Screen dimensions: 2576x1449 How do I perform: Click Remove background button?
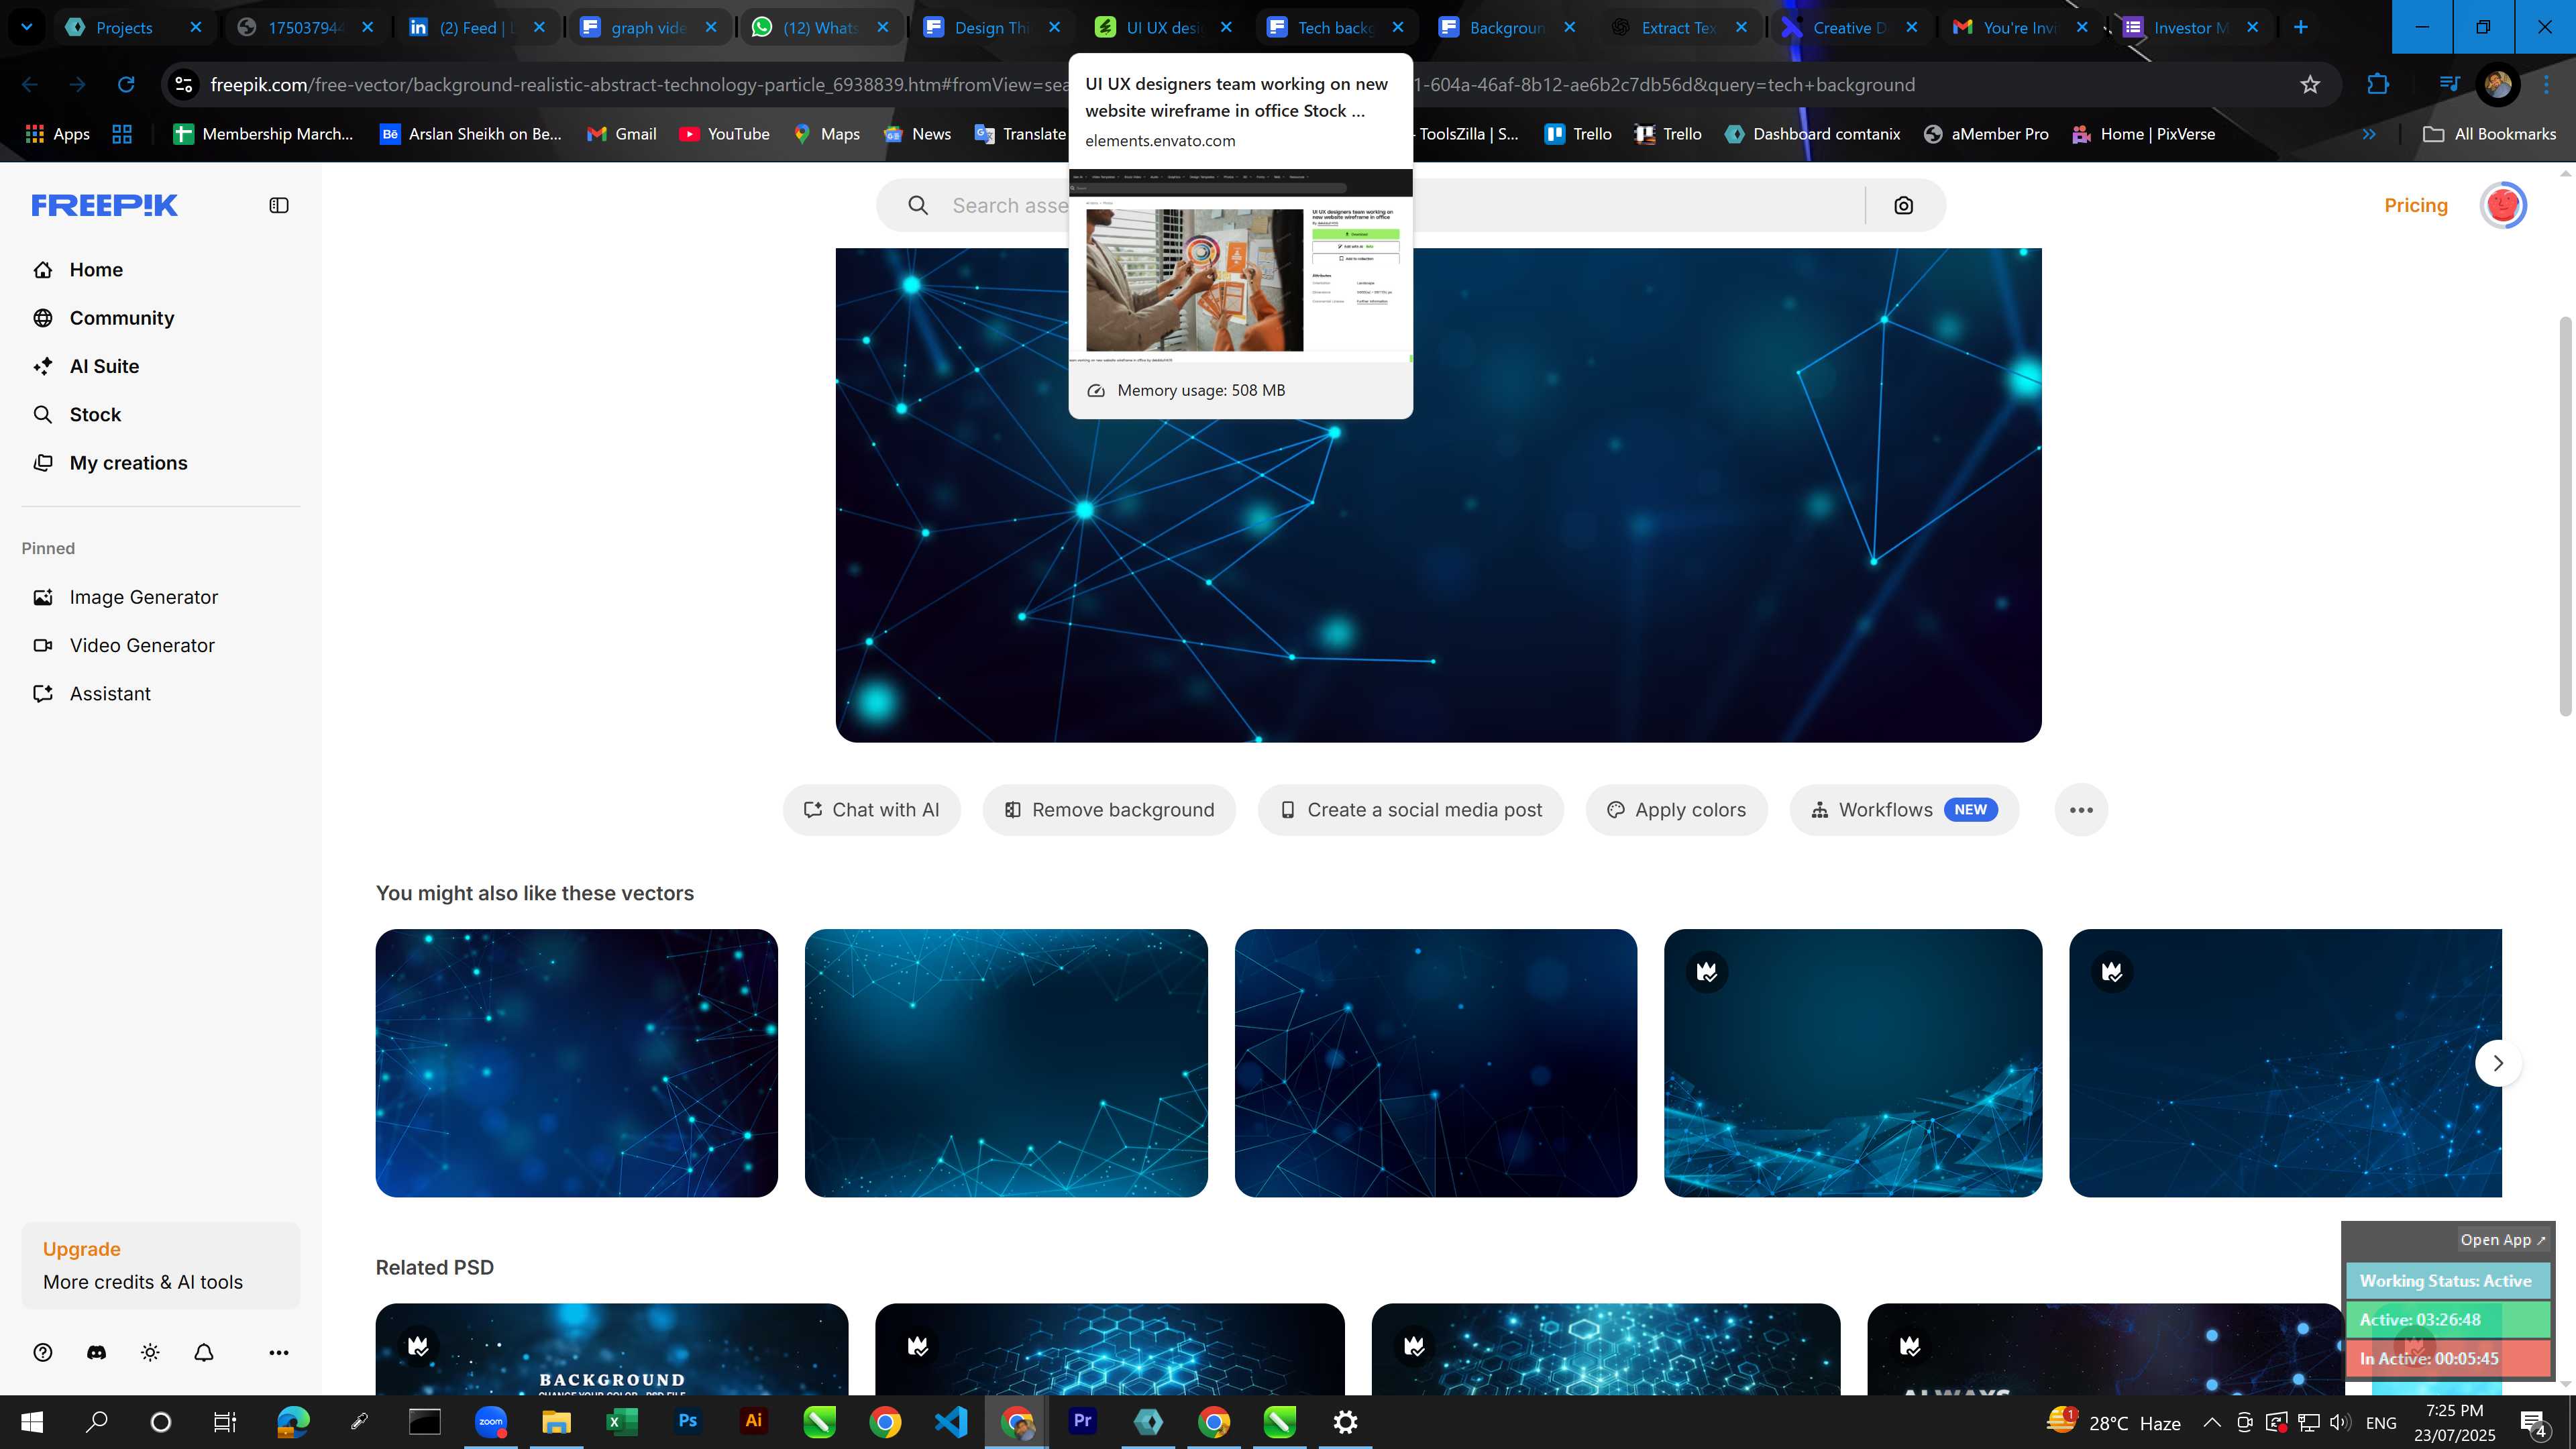click(x=1109, y=810)
